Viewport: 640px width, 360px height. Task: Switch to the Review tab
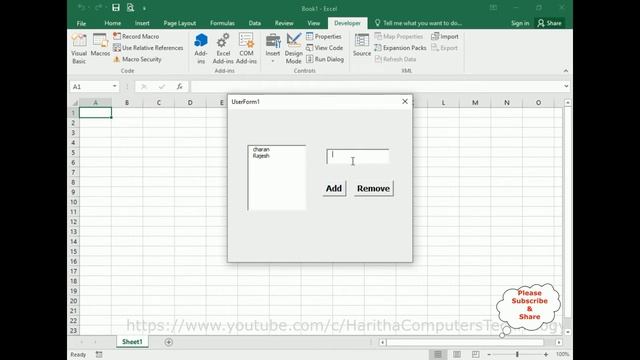284,23
